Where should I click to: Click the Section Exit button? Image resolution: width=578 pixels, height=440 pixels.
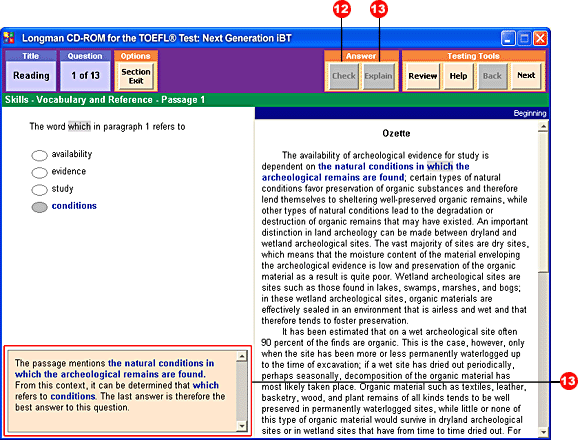click(x=136, y=76)
